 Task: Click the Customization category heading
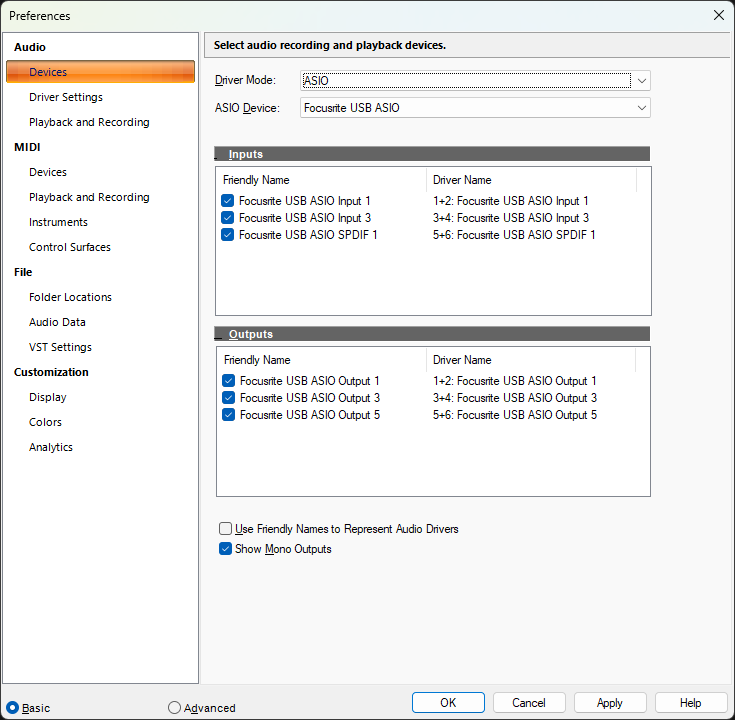tap(51, 372)
